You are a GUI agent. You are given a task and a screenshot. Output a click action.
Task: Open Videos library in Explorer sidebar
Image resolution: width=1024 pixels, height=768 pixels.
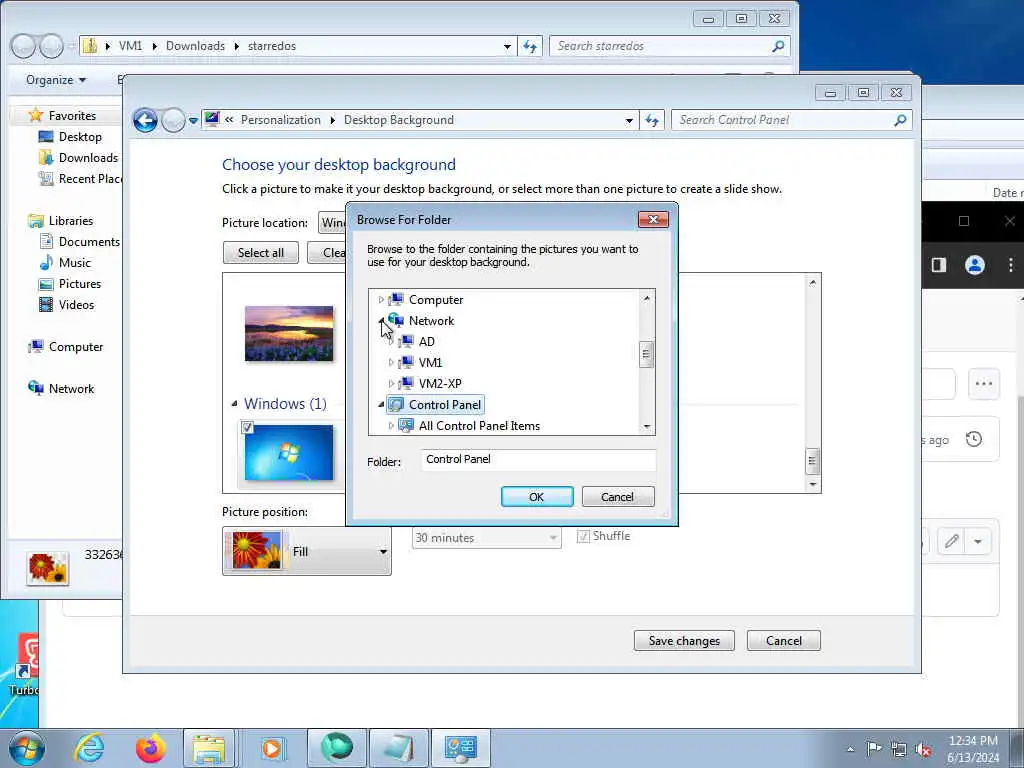click(x=76, y=304)
